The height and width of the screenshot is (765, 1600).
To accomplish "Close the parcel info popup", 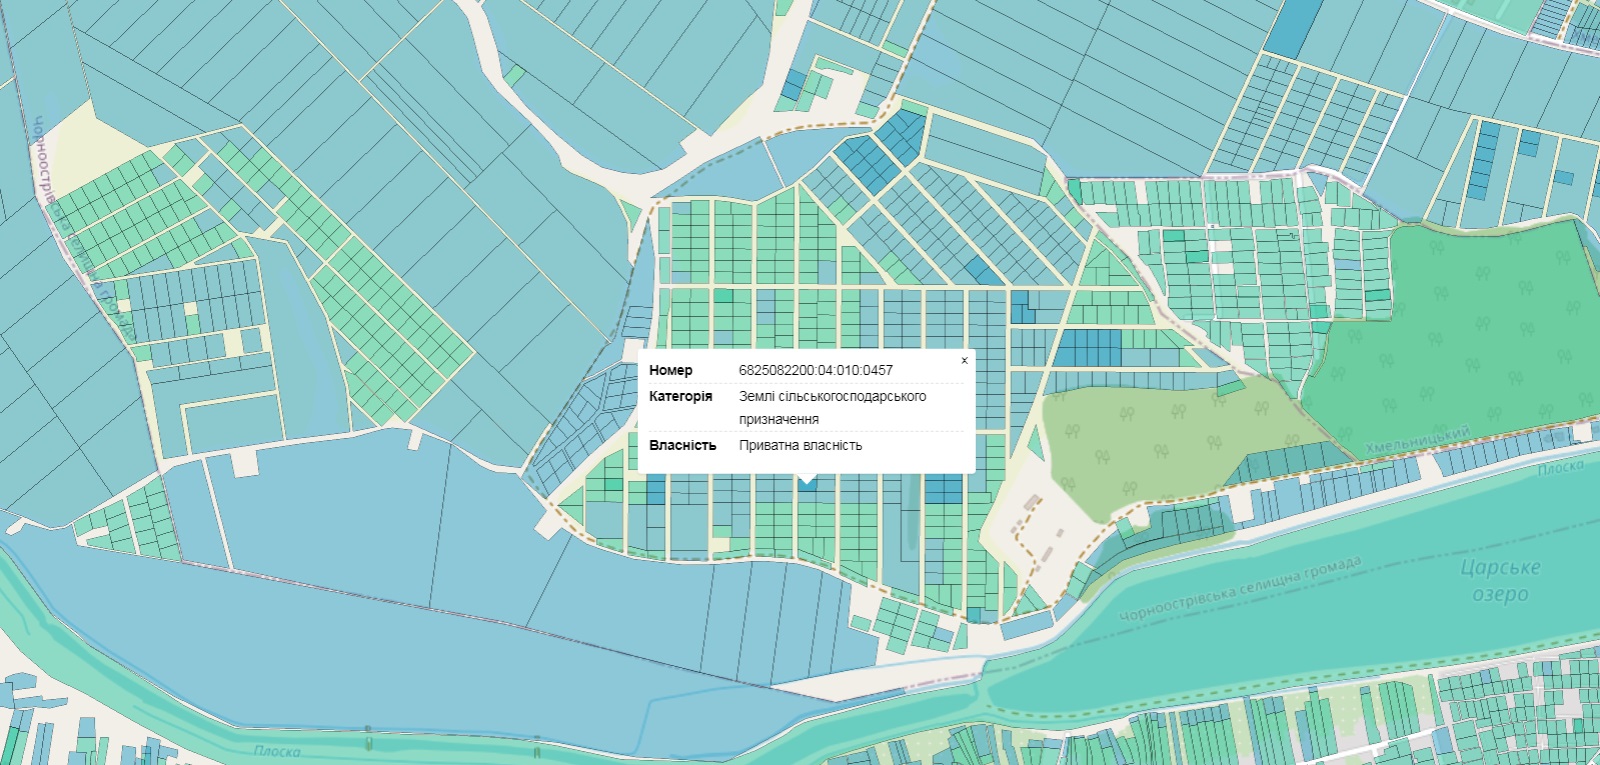I will coord(964,360).
